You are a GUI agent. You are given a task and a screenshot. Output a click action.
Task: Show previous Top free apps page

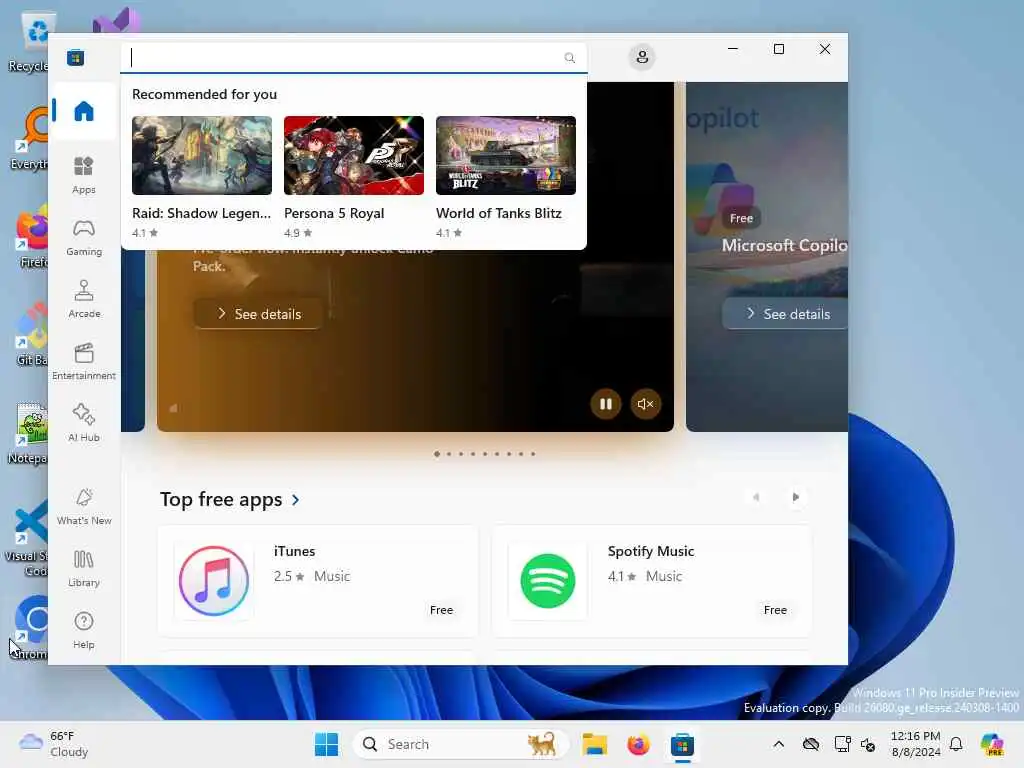click(x=756, y=497)
